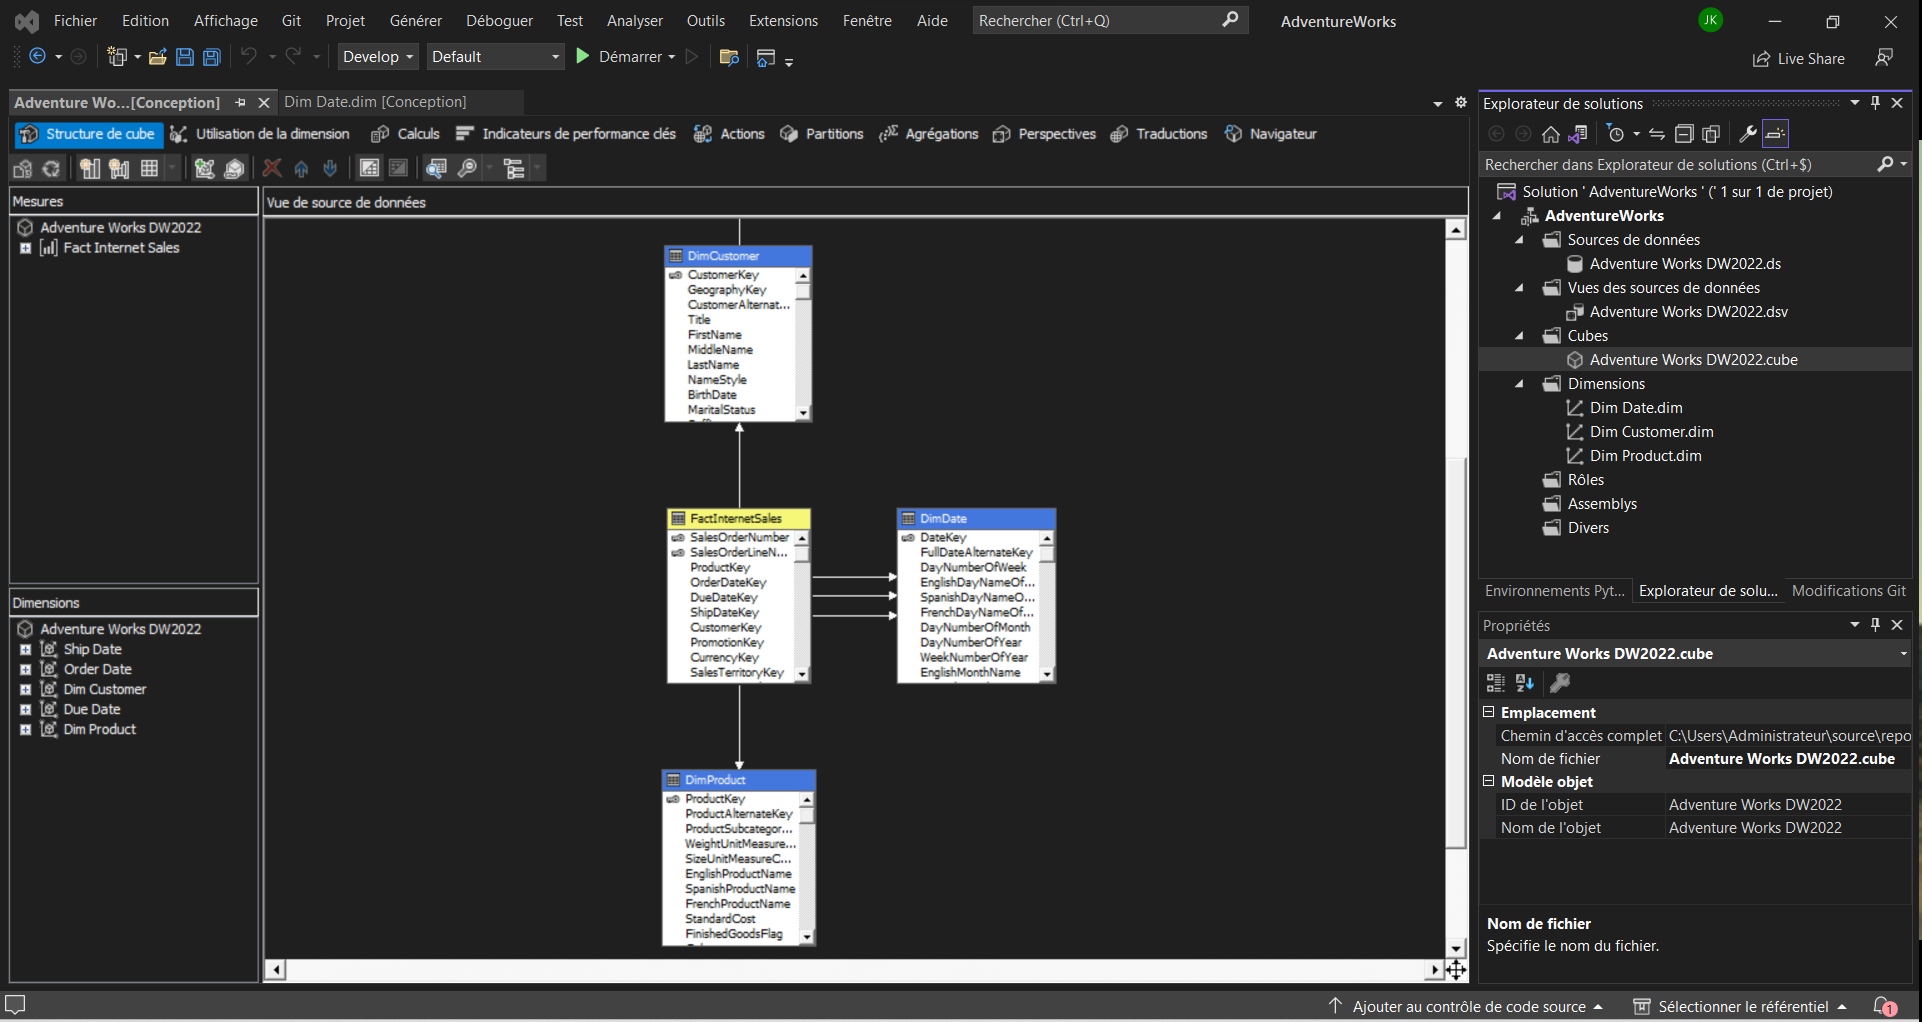Toggle Categorized view in Propriétés panel
Image resolution: width=1922 pixels, height=1022 pixels.
click(1496, 683)
